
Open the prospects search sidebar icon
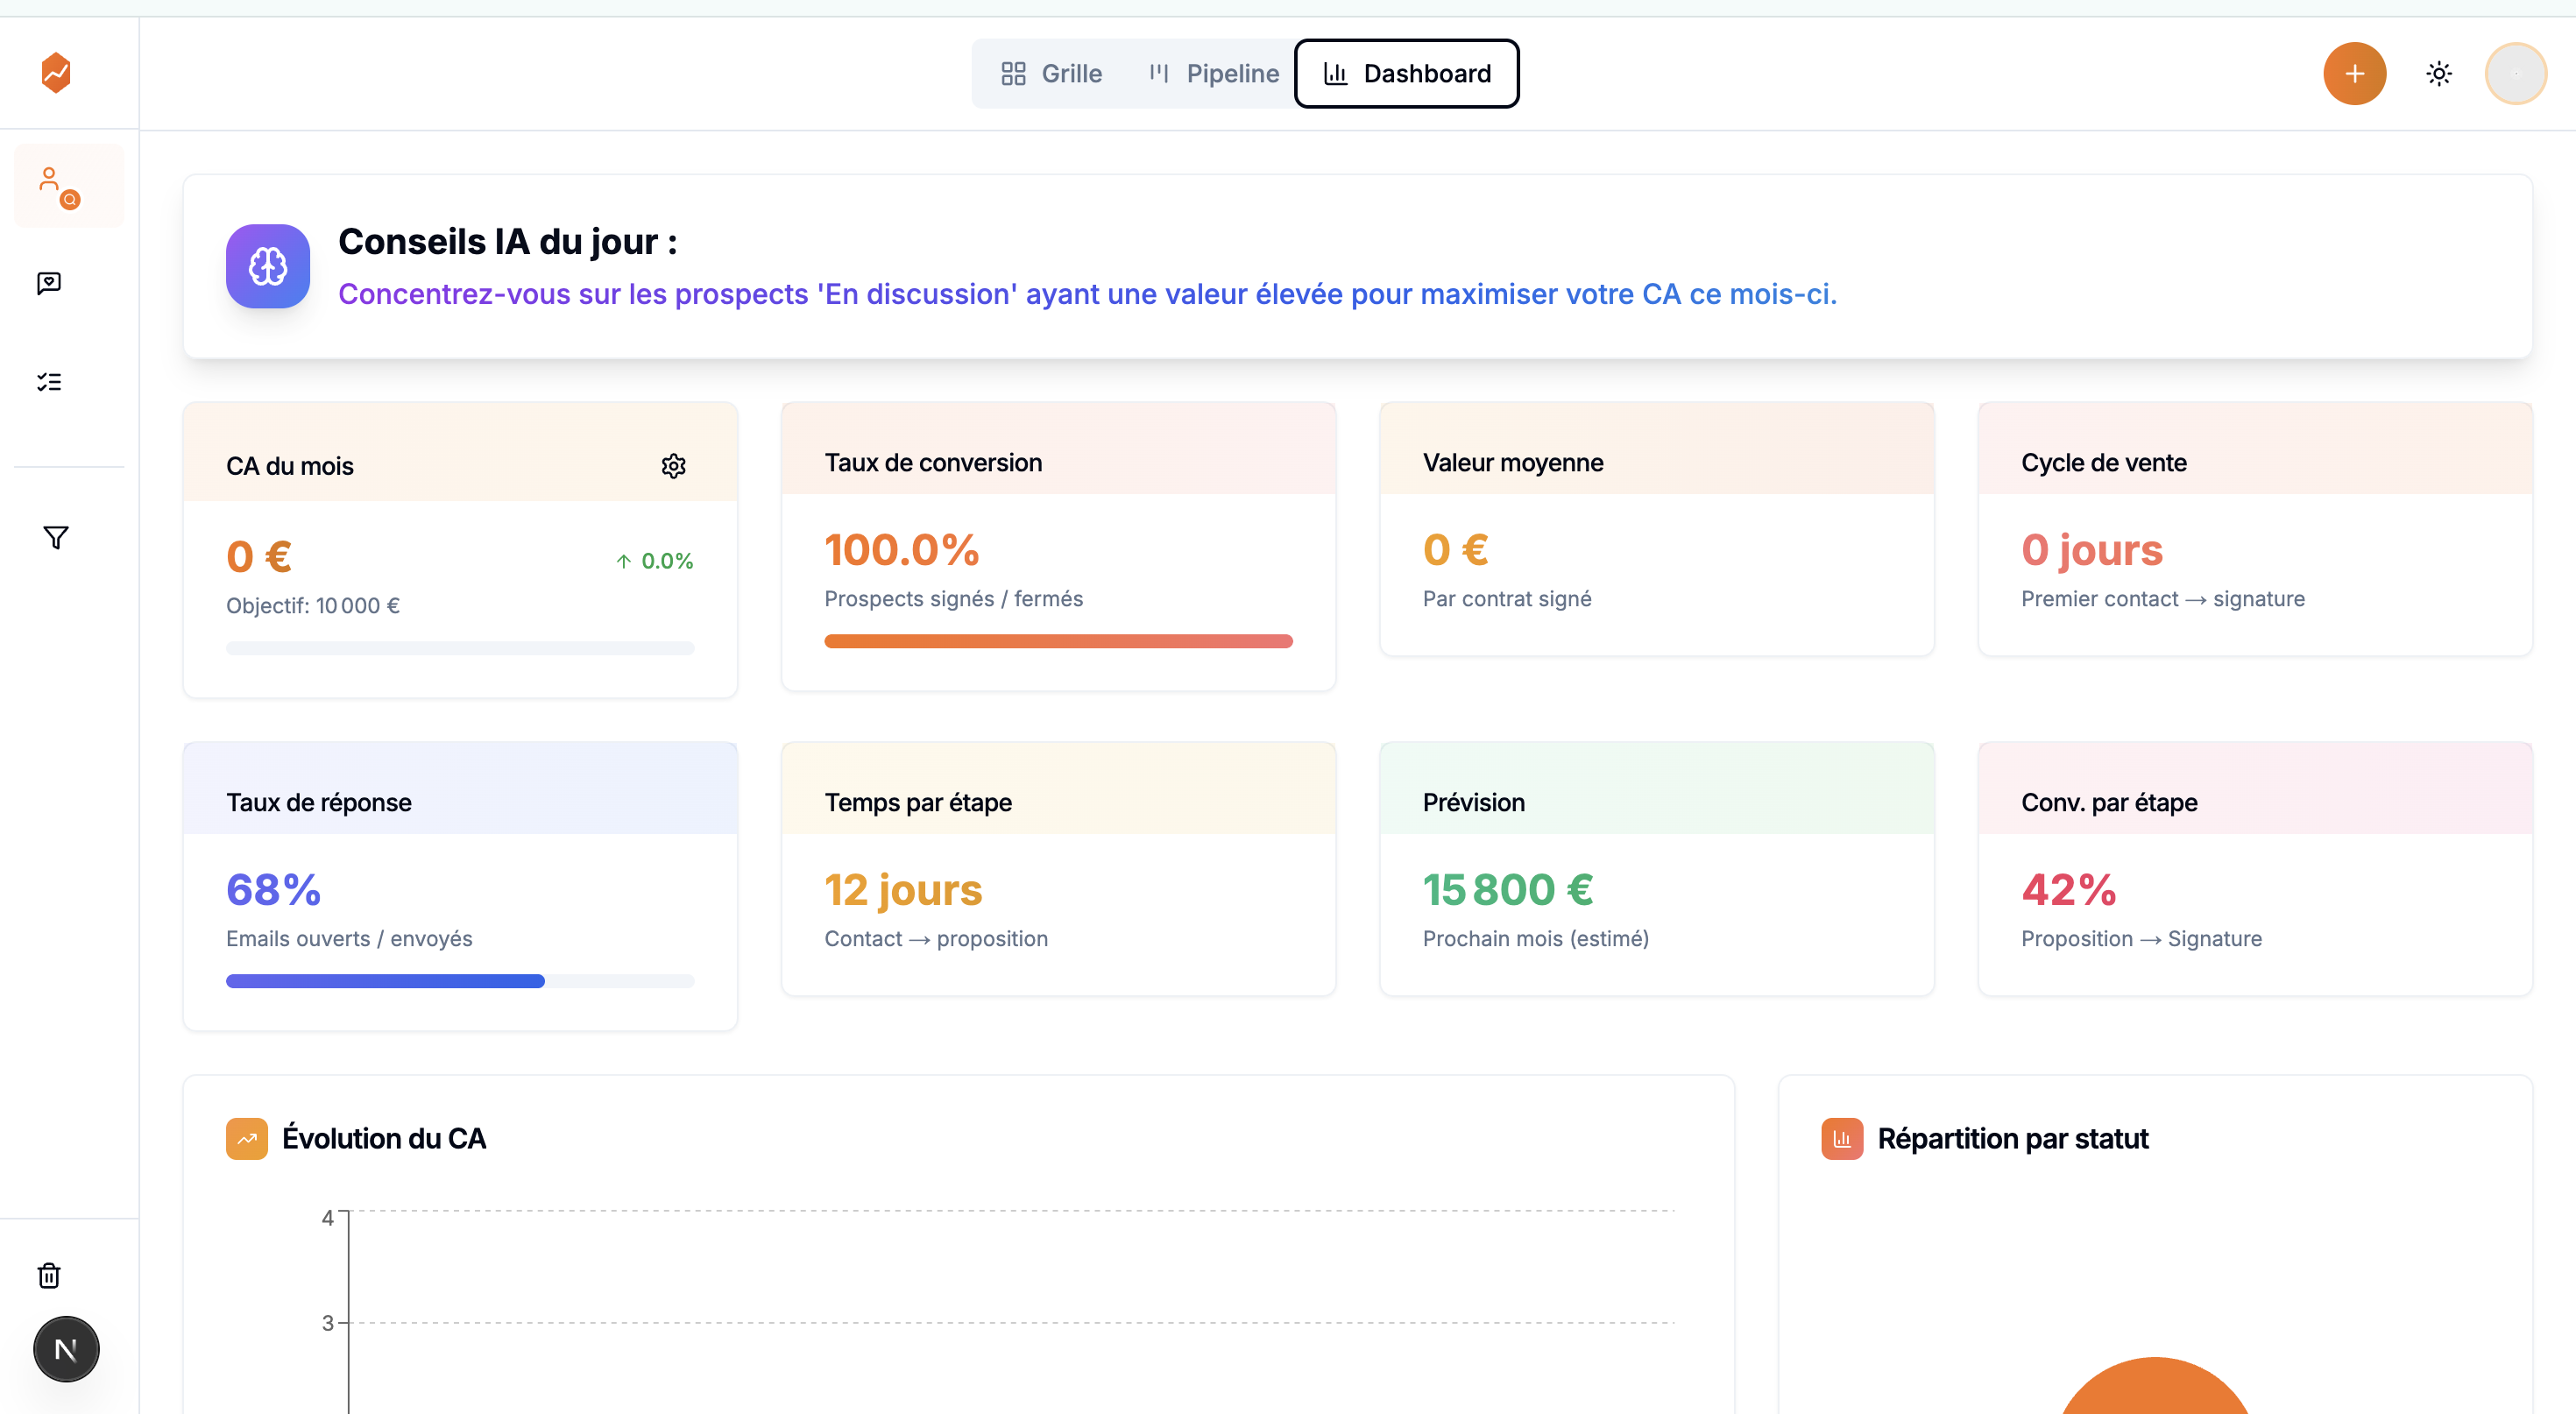click(x=68, y=186)
